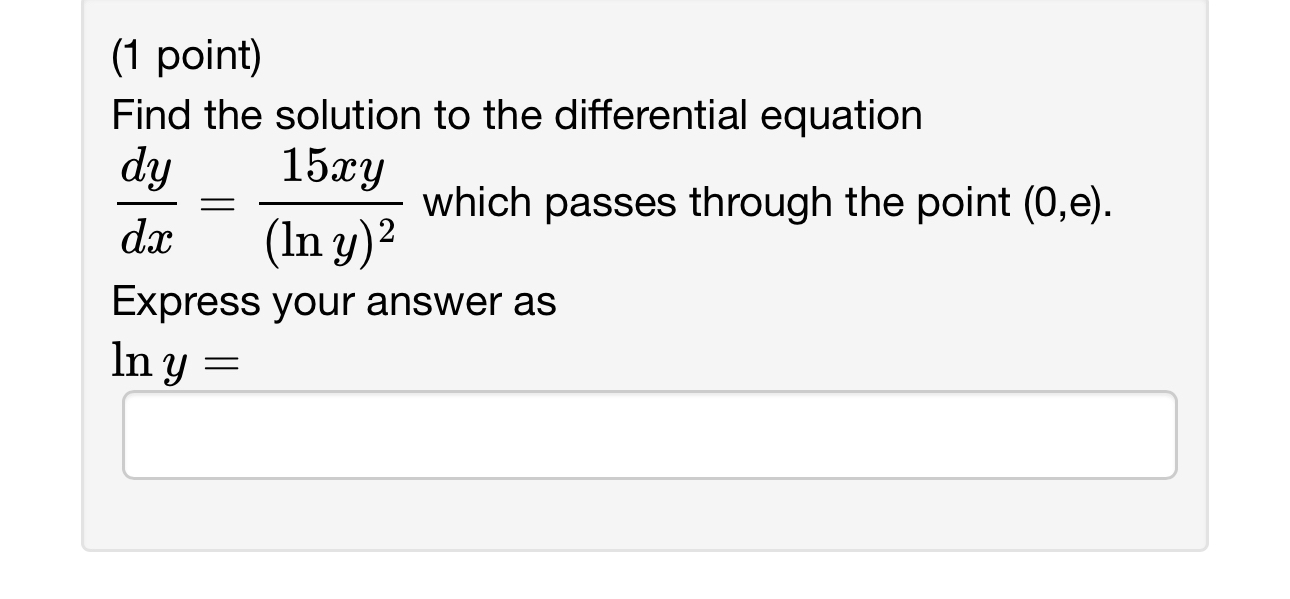Click the dx term of the derivative

[x=145, y=234]
